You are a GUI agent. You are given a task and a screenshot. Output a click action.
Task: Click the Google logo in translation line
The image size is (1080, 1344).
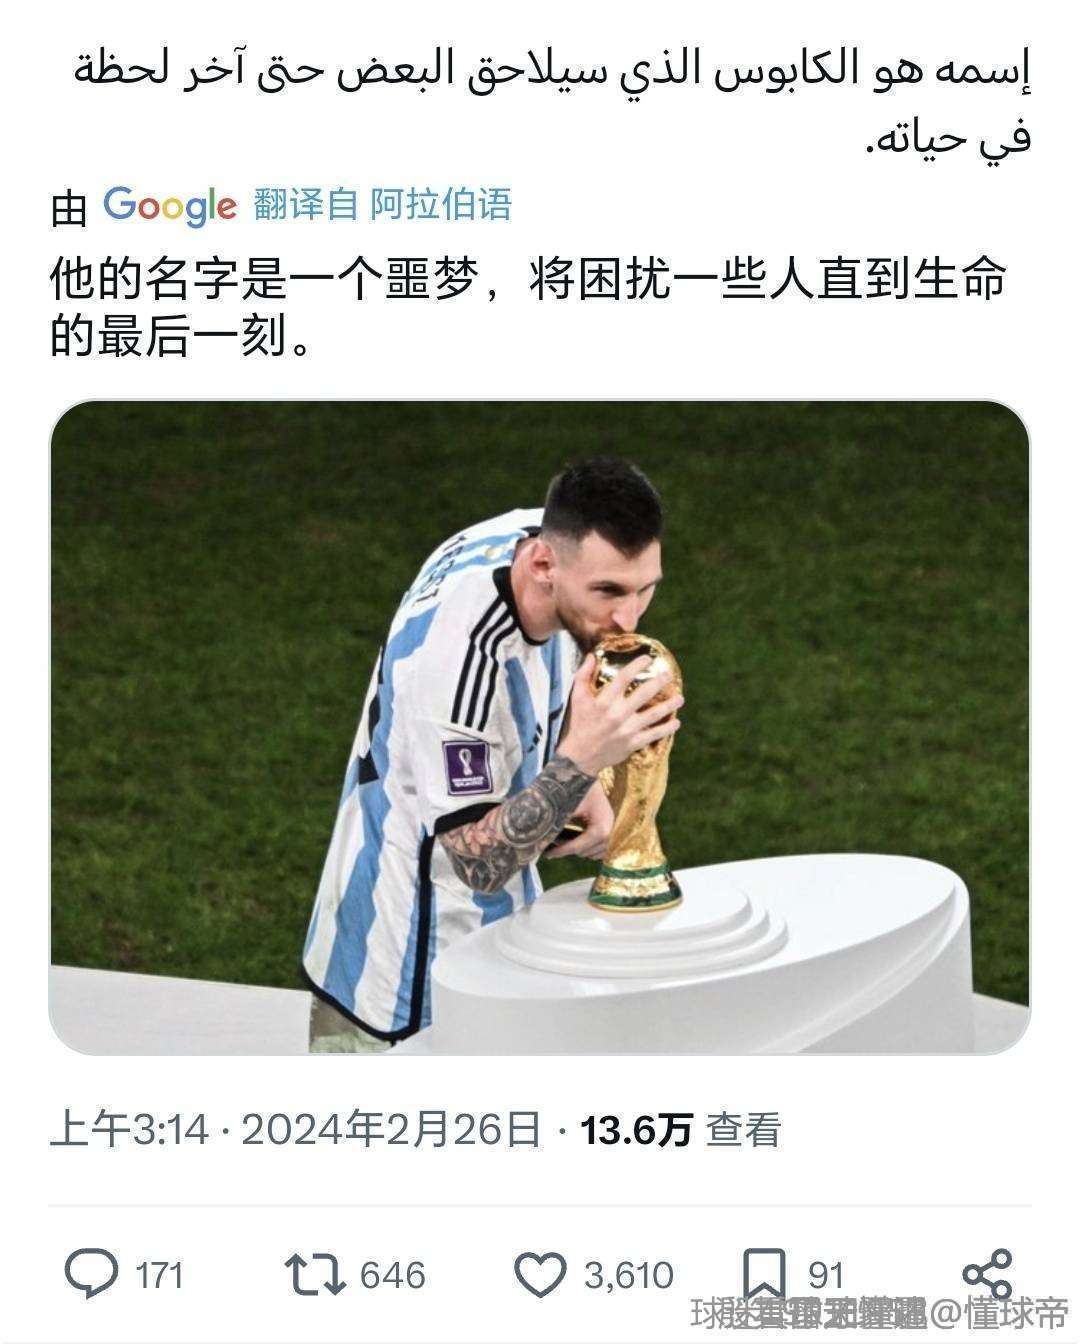tap(170, 206)
